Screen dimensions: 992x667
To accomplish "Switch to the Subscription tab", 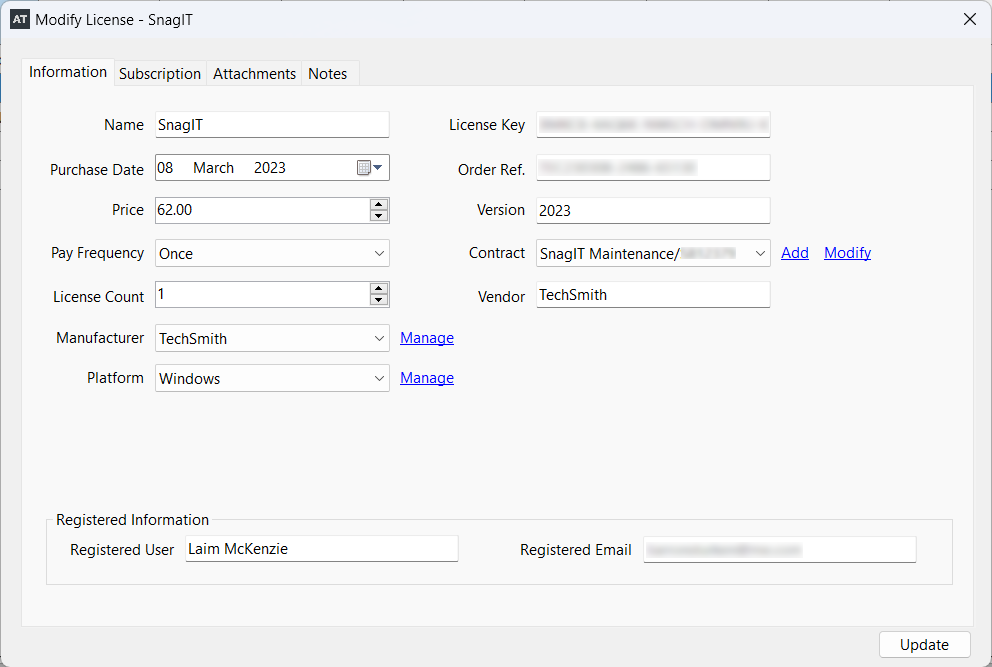I will pyautogui.click(x=160, y=74).
